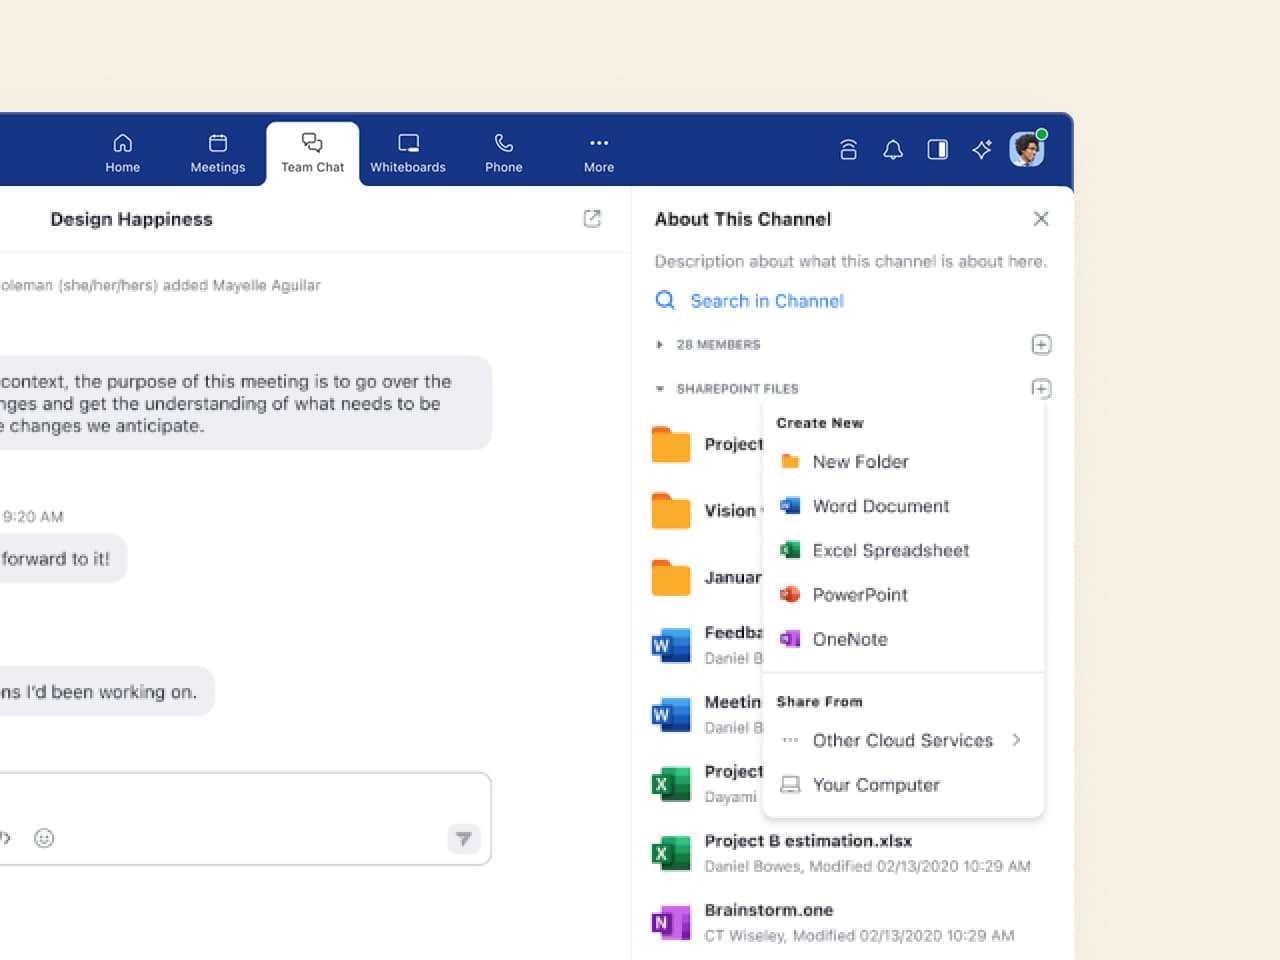Select Word Document from Create New
Screen dimensions: 1280x960
(x=880, y=507)
